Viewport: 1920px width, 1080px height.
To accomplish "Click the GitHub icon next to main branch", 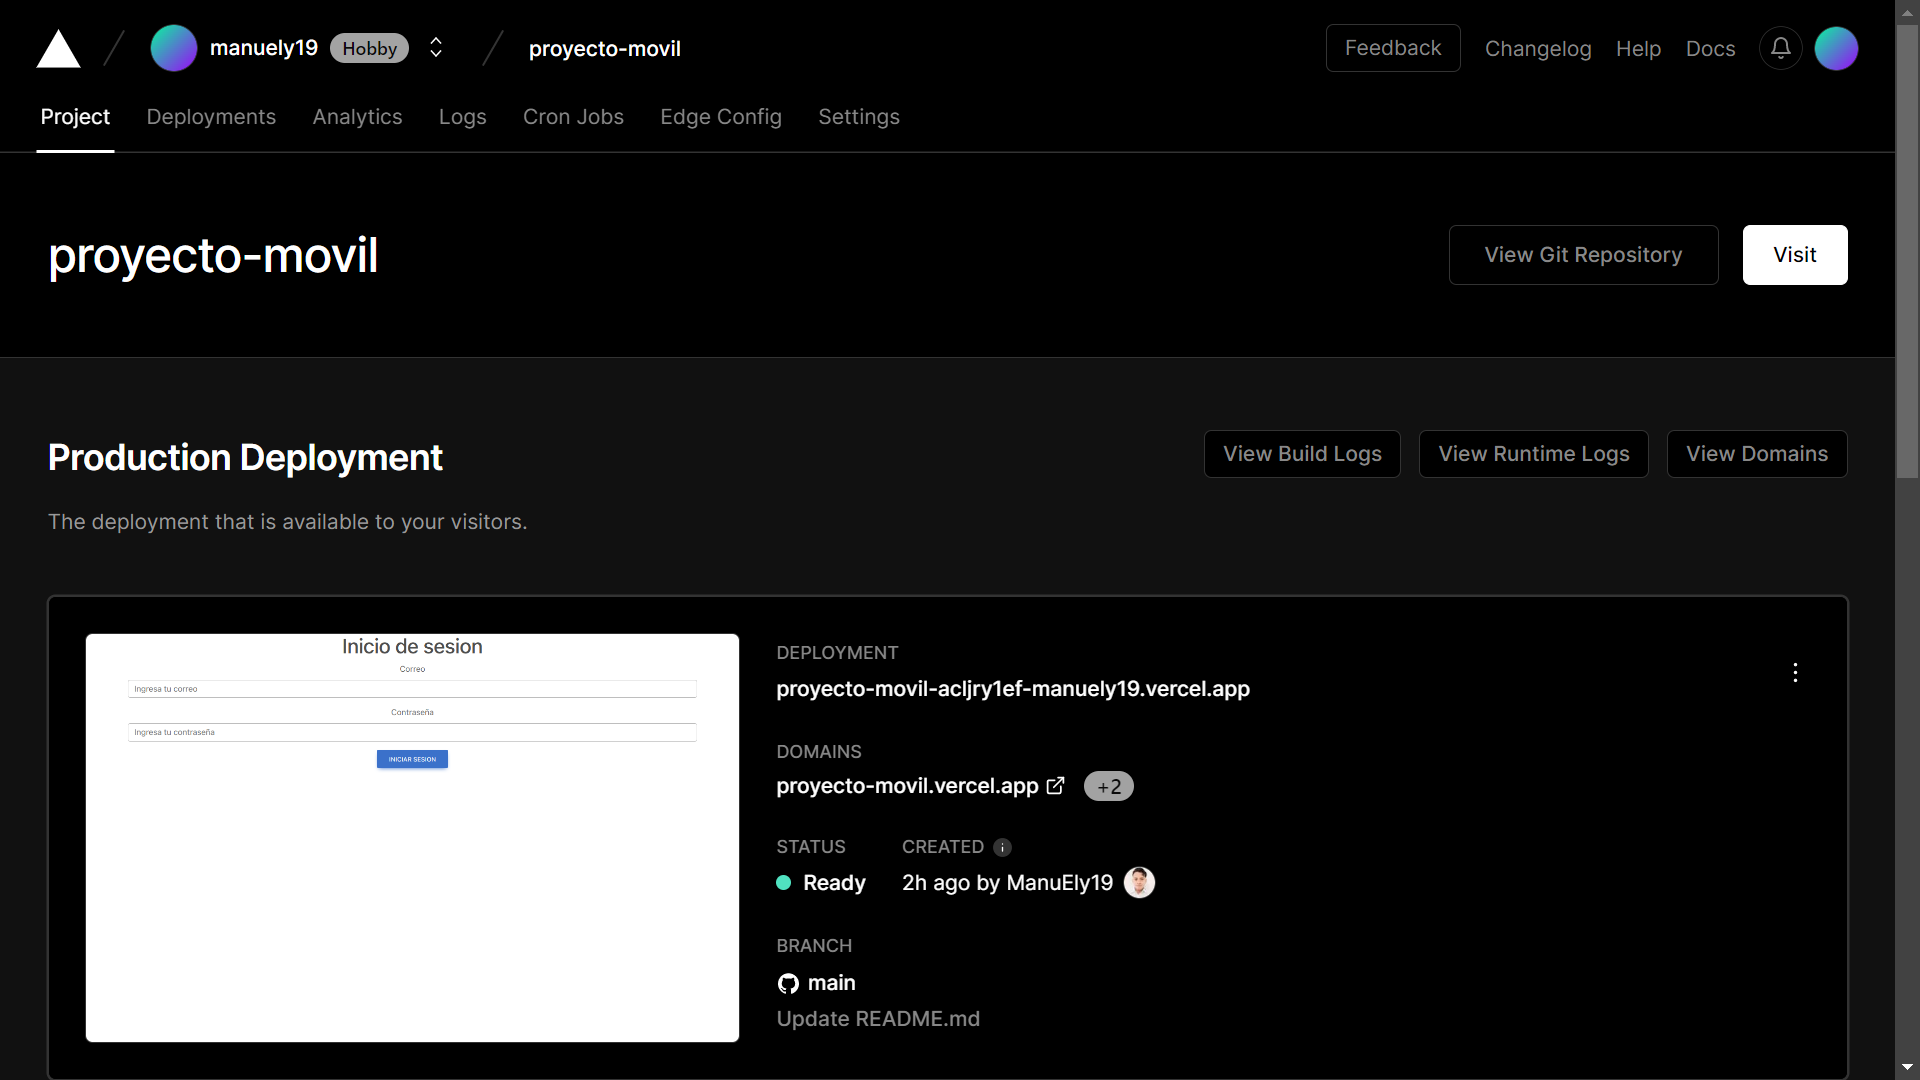I will [x=787, y=983].
